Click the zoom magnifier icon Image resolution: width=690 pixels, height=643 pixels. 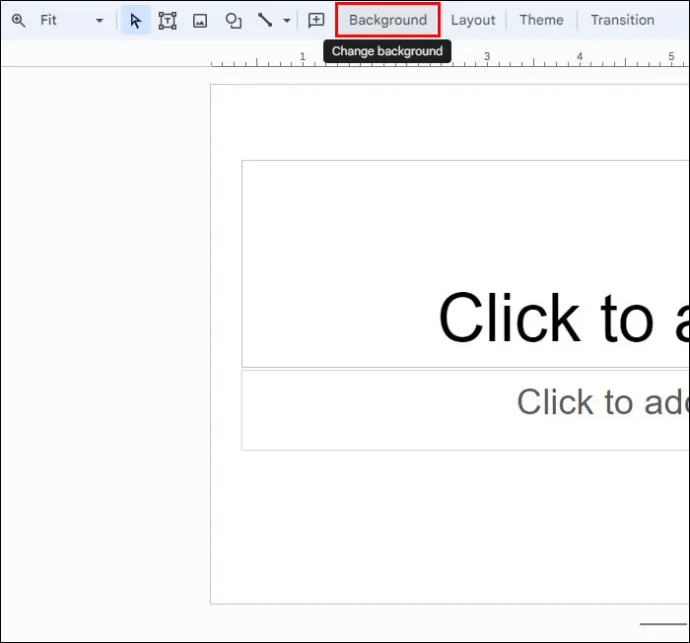click(x=18, y=20)
